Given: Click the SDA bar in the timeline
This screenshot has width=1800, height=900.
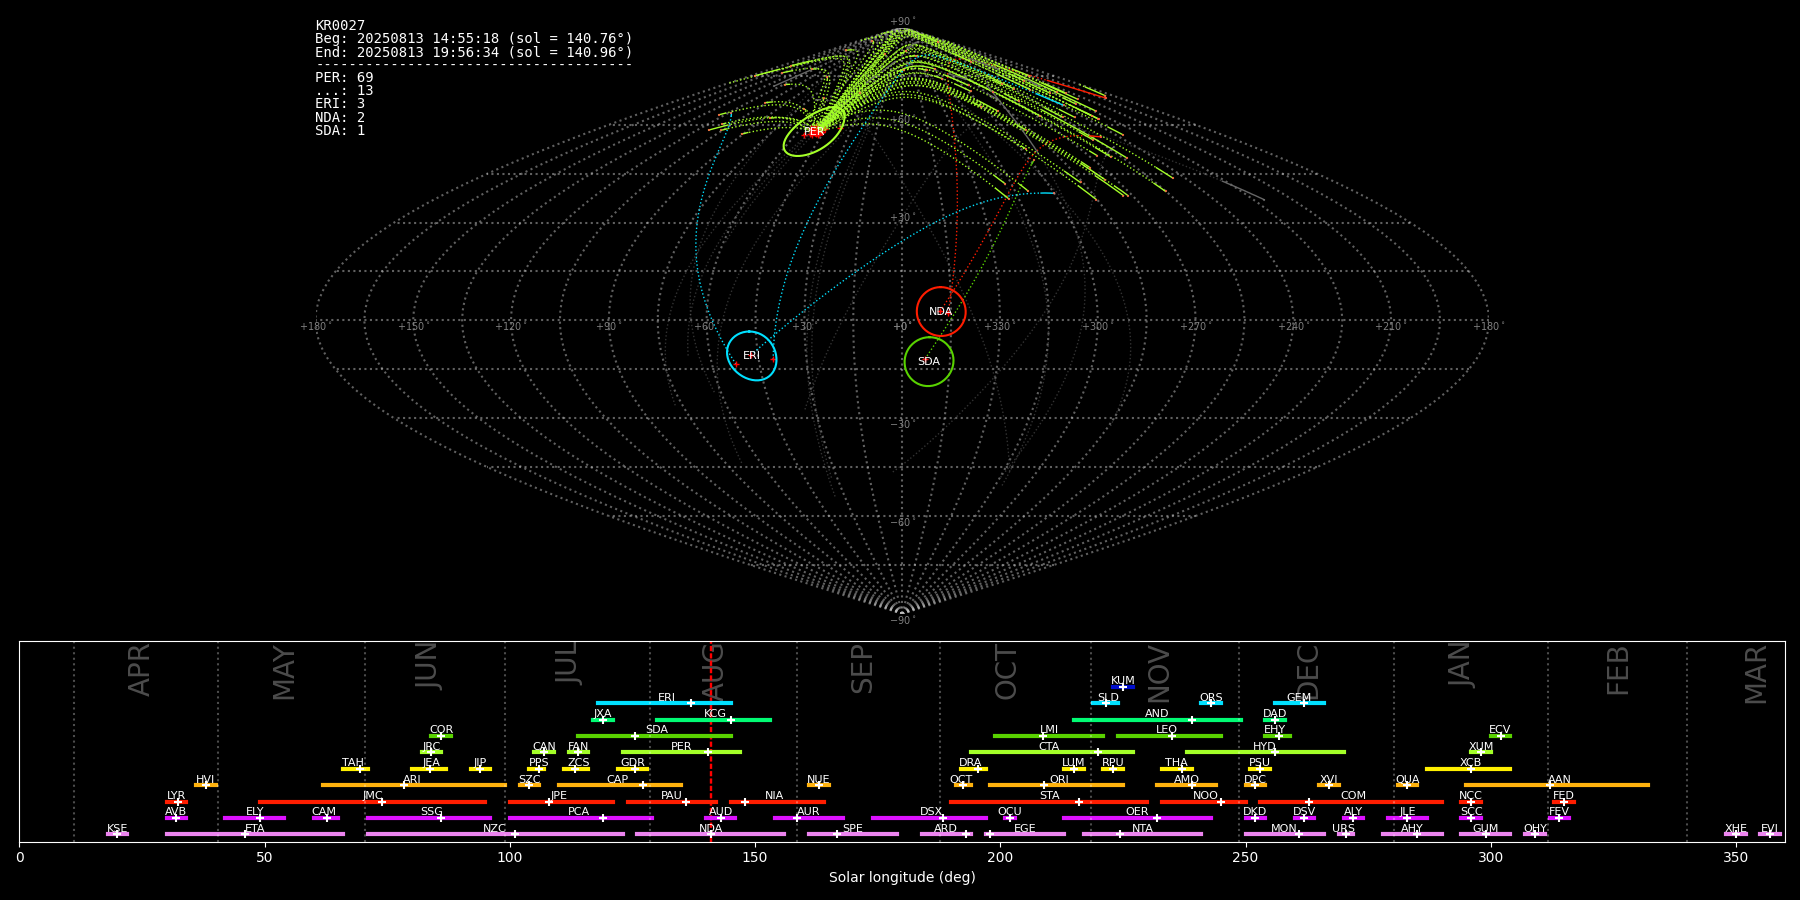Looking at the screenshot, I should click(654, 736).
